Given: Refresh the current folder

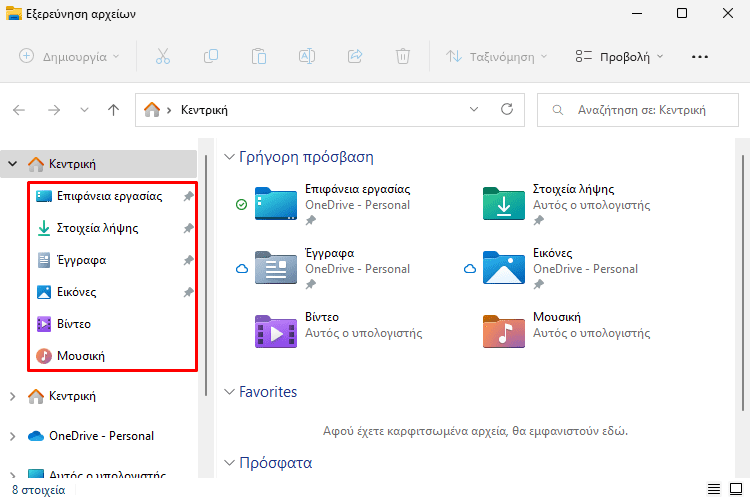Looking at the screenshot, I should [x=507, y=110].
